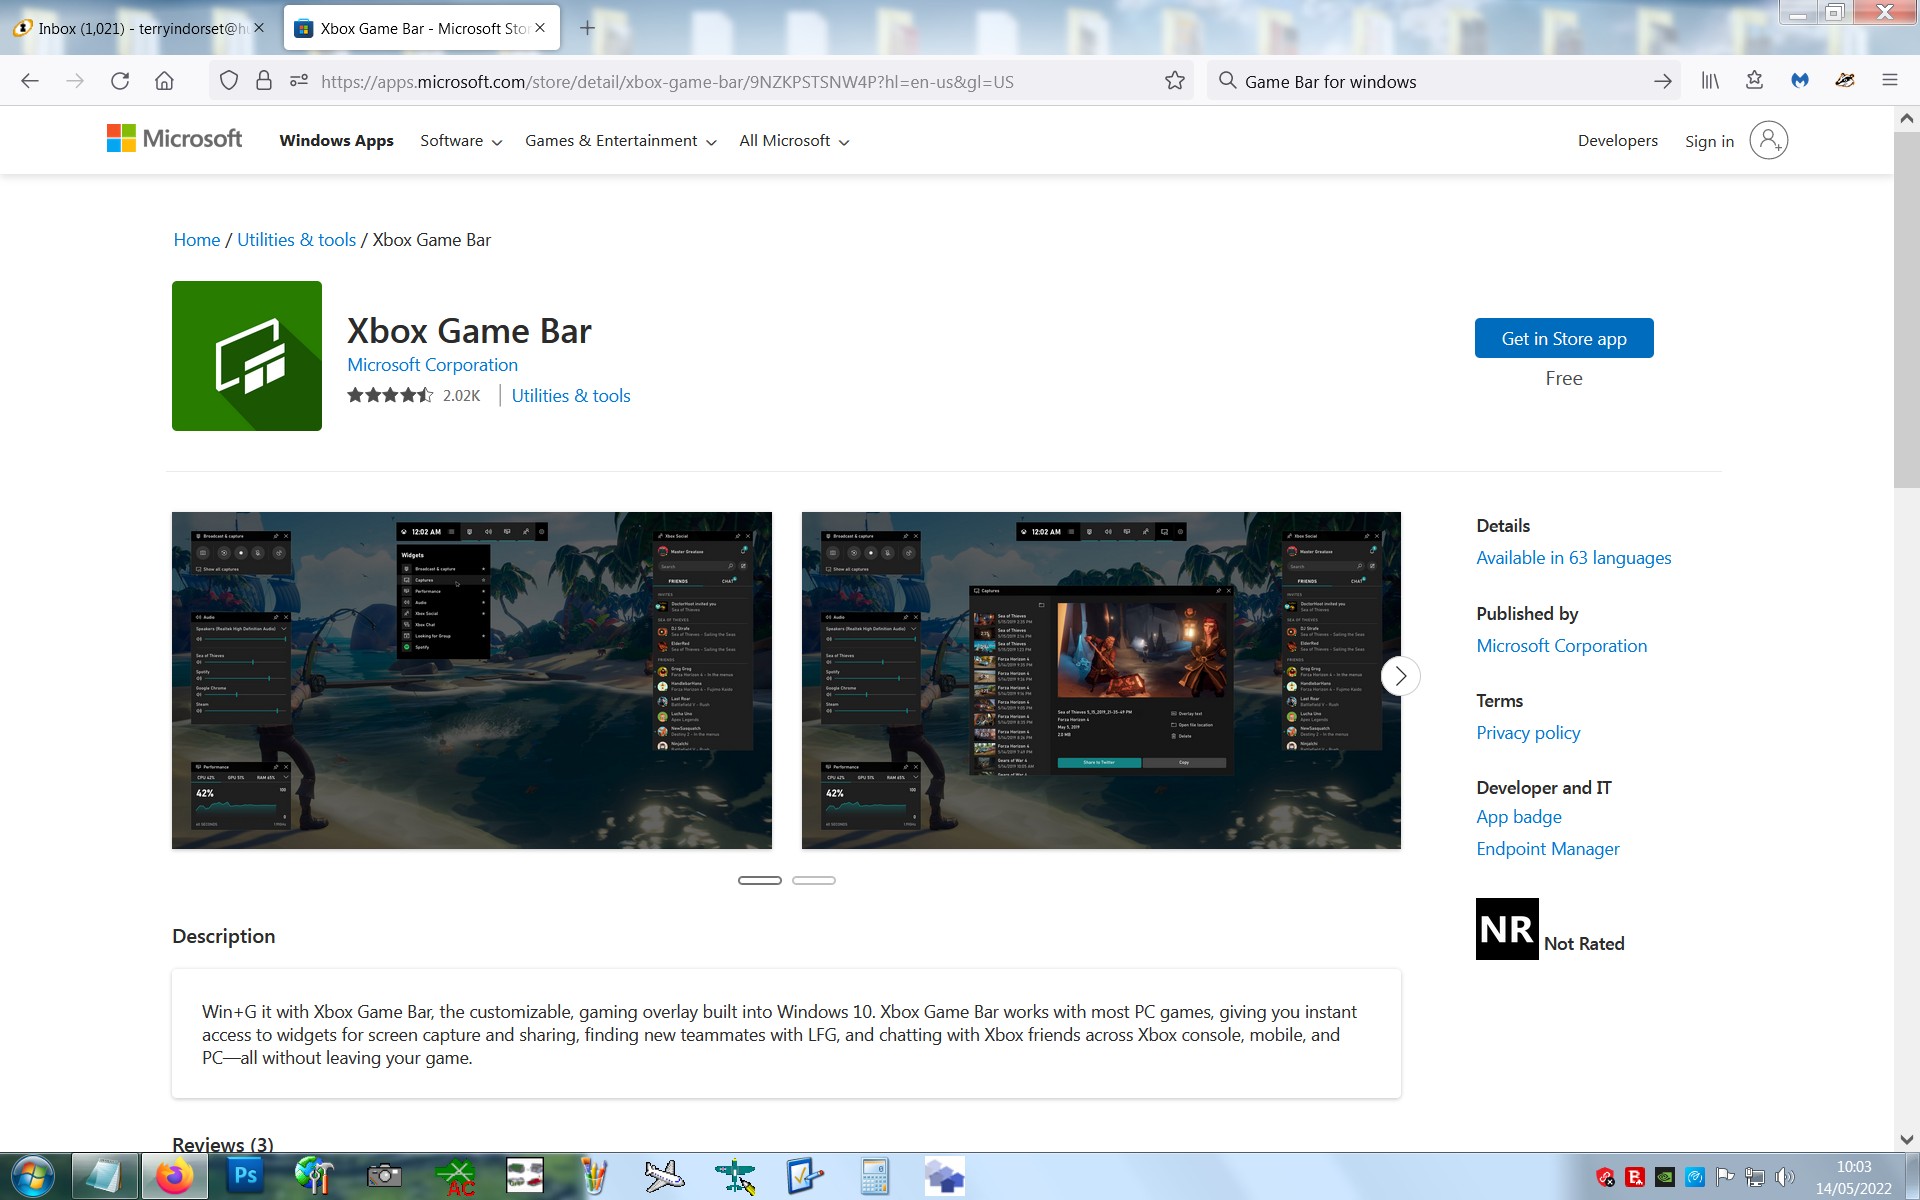The width and height of the screenshot is (1920, 1200).
Task: Select first carousel page indicator
Action: click(x=760, y=880)
